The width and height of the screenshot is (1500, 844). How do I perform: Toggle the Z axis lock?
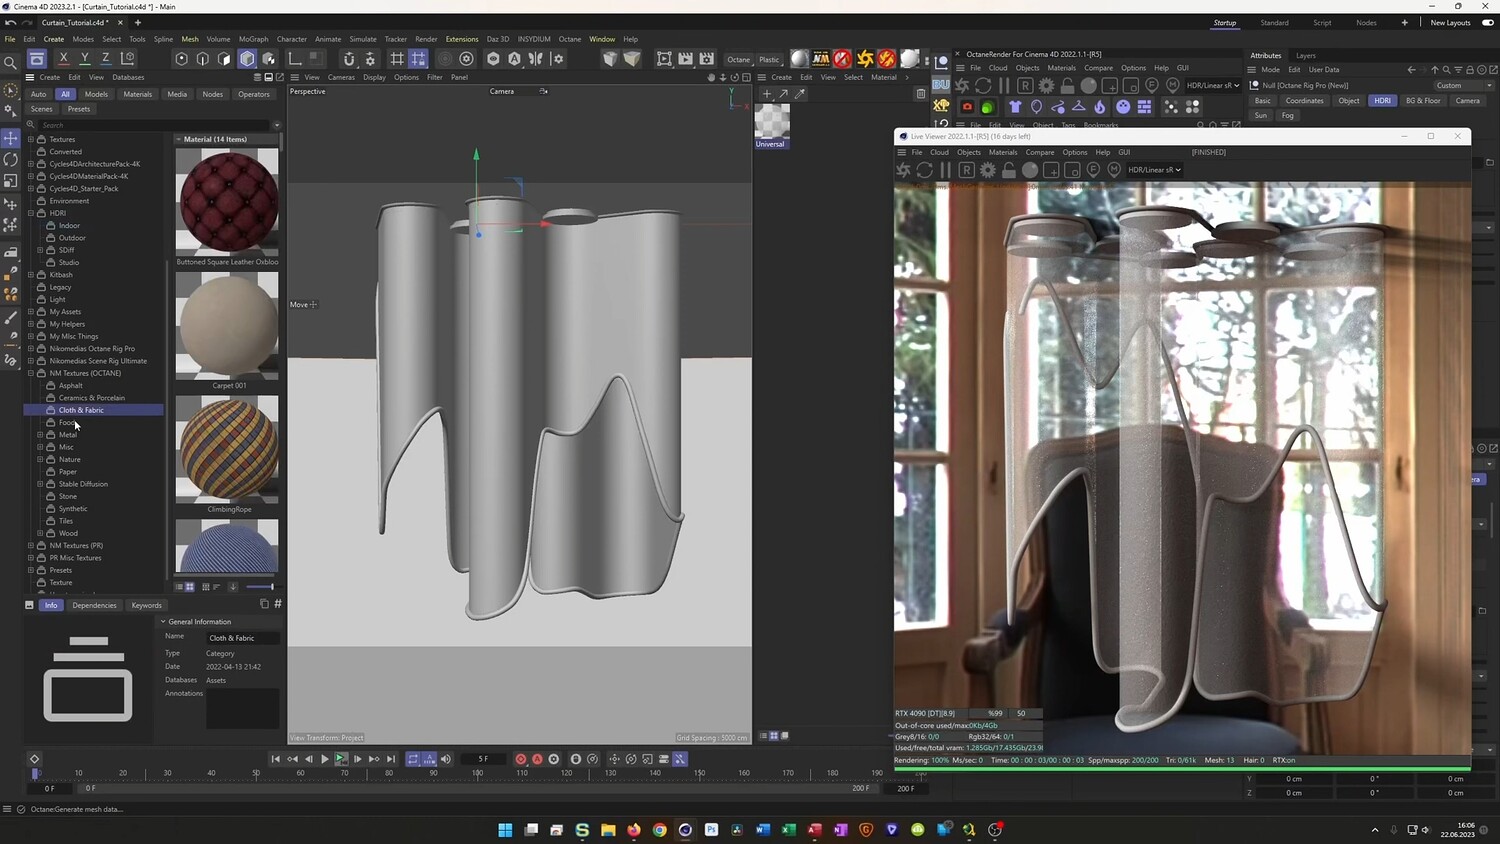105,59
